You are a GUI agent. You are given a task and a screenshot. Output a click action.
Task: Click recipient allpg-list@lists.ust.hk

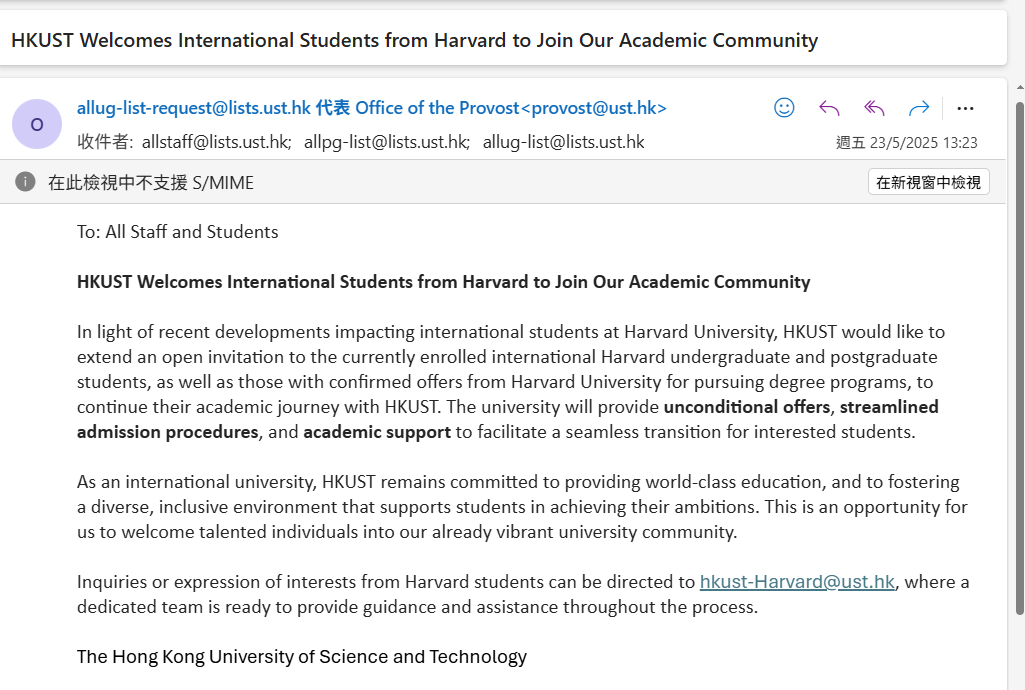(x=386, y=142)
